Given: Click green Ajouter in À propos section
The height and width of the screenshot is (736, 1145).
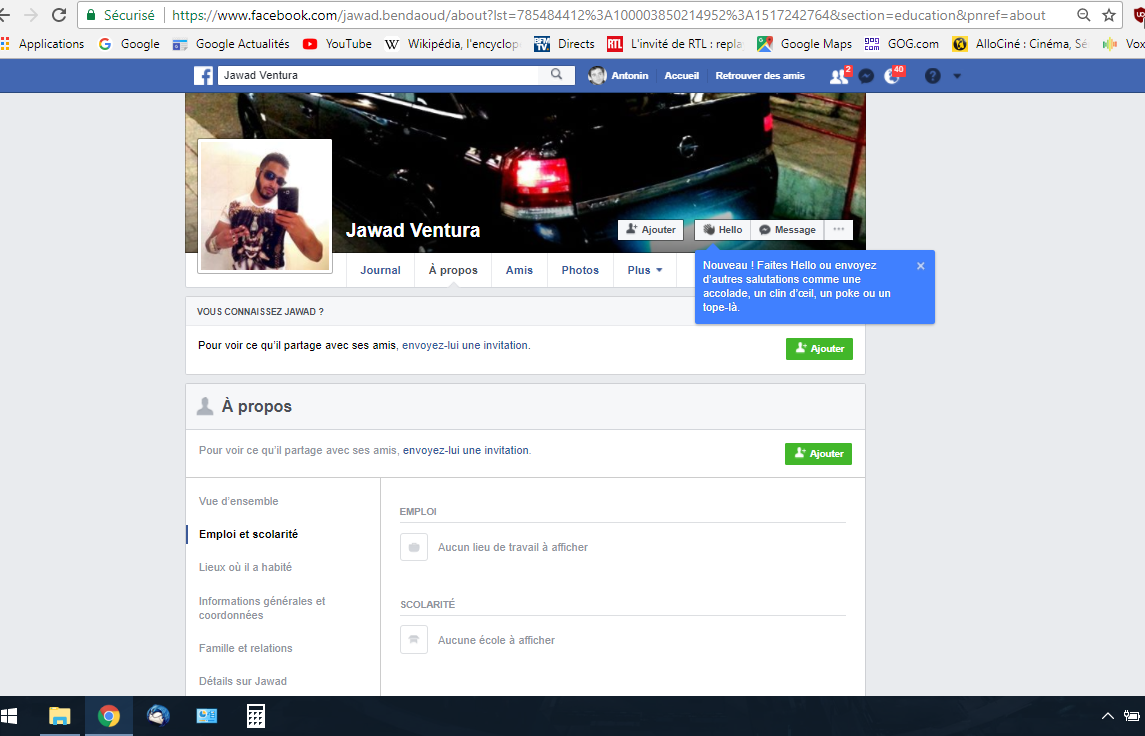Looking at the screenshot, I should [819, 453].
